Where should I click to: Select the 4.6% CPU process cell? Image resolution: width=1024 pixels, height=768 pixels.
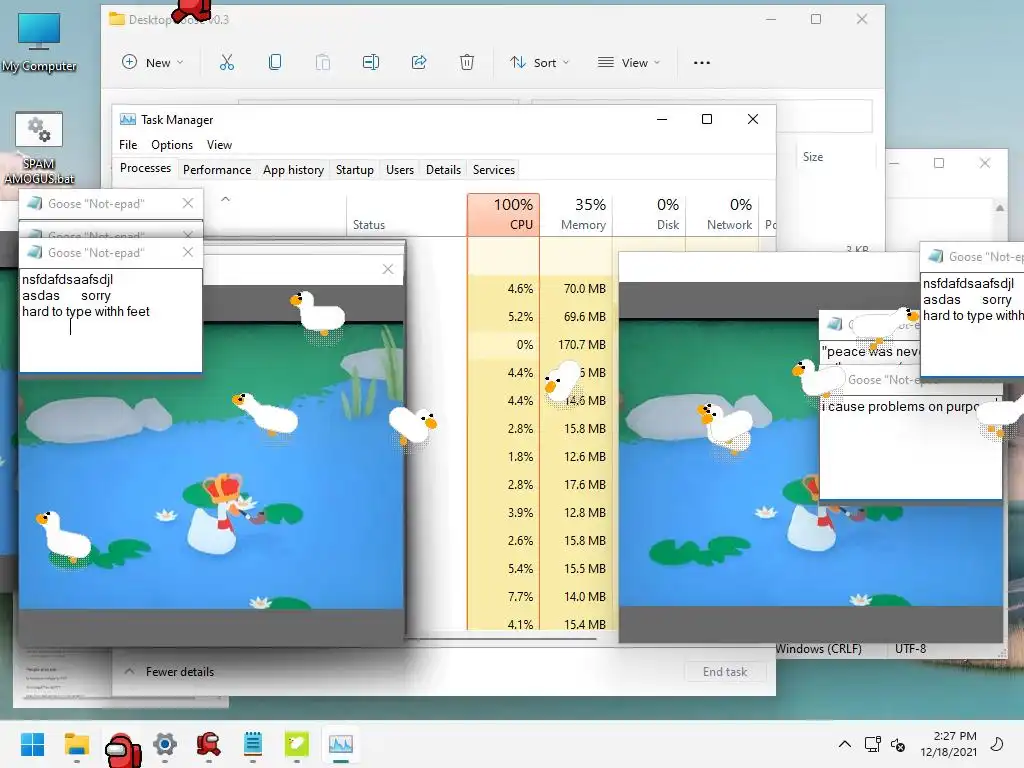[504, 289]
